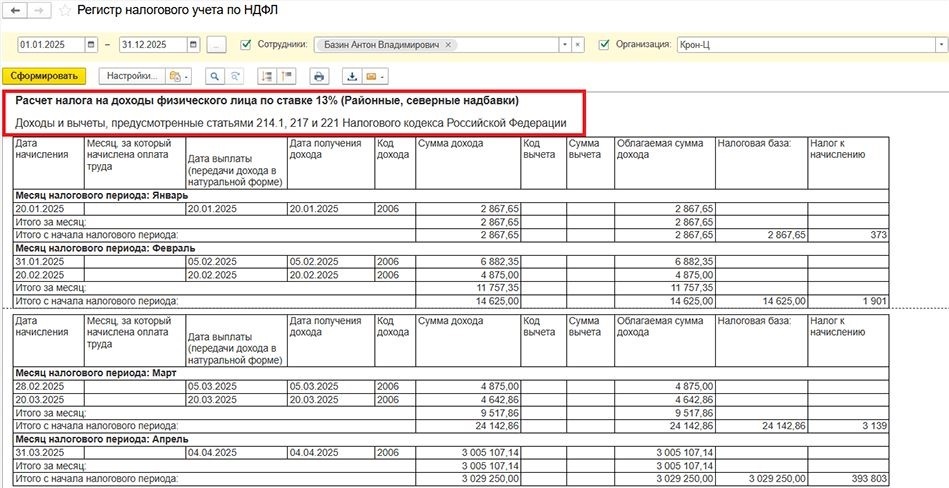Go back using the left arrow

[18, 11]
